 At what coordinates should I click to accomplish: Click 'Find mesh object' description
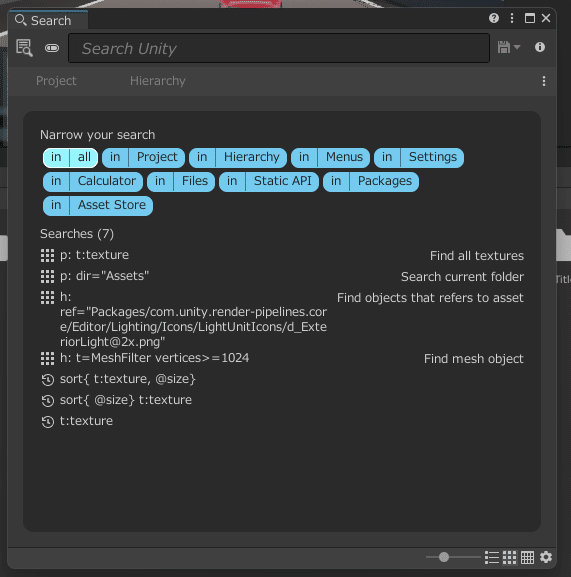pos(474,359)
